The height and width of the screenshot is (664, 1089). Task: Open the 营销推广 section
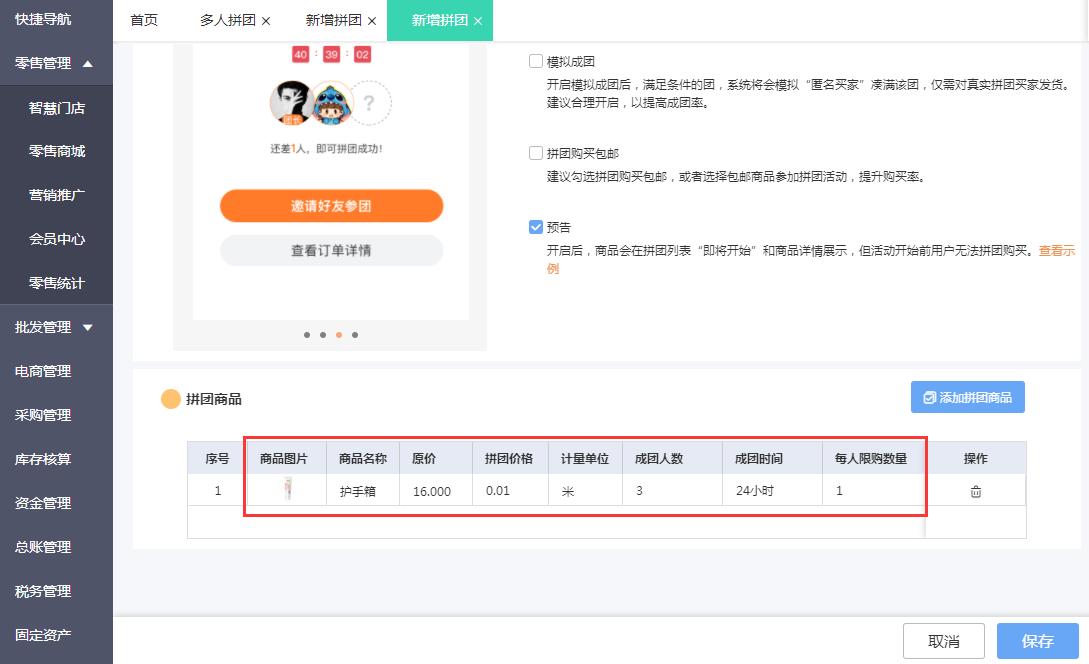point(56,194)
